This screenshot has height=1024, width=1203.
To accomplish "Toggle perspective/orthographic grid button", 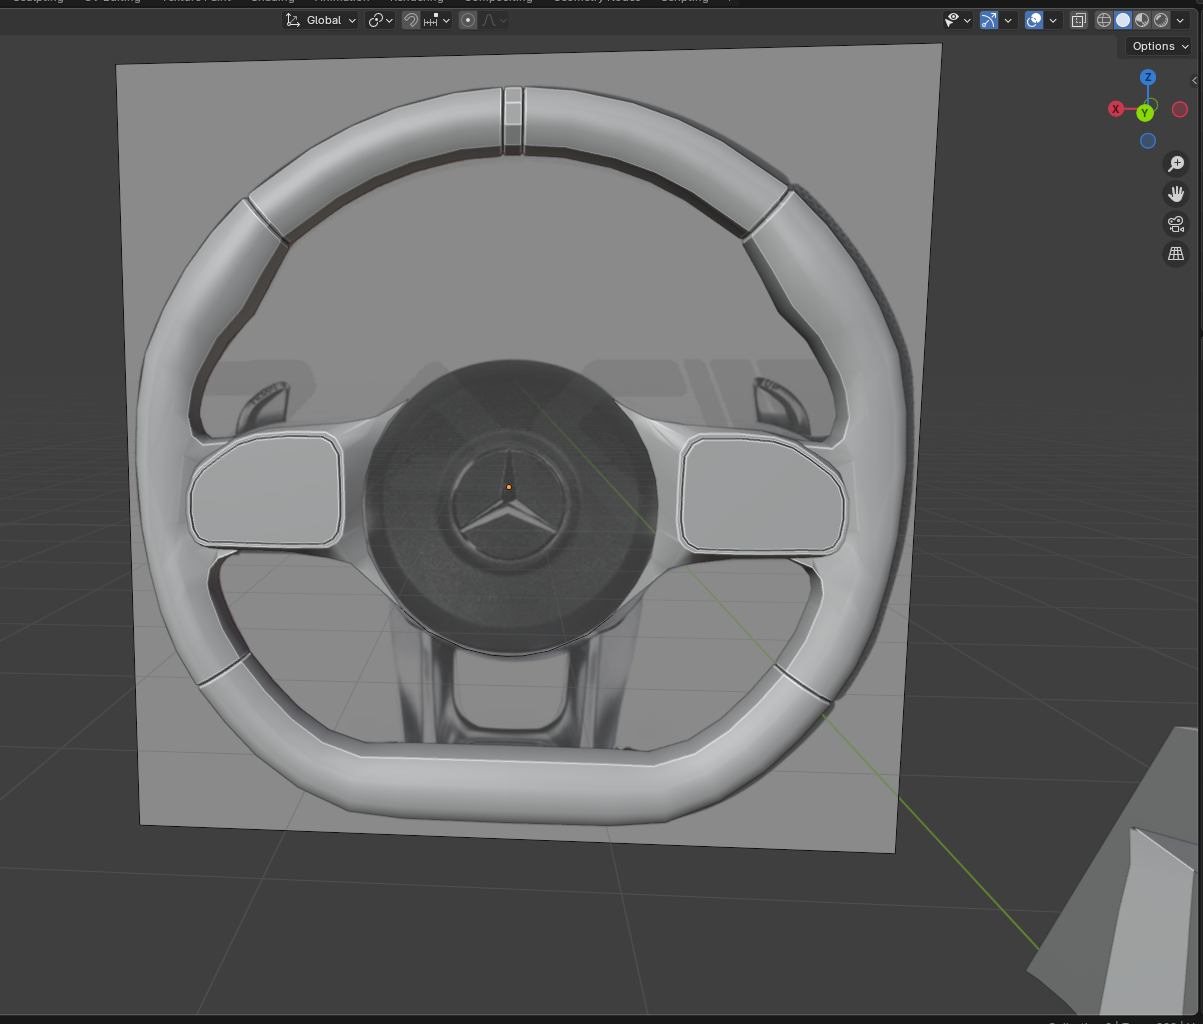I will point(1176,254).
